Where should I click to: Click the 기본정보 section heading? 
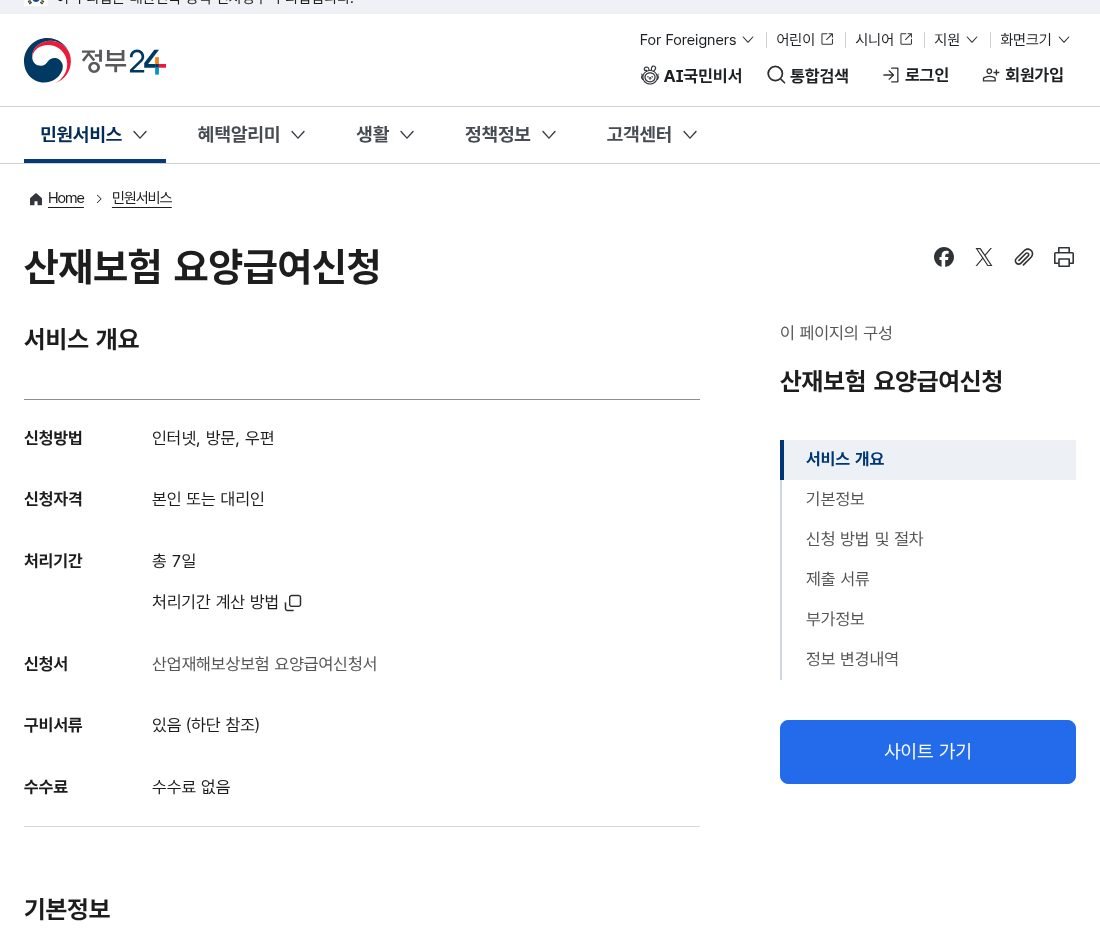pos(67,908)
